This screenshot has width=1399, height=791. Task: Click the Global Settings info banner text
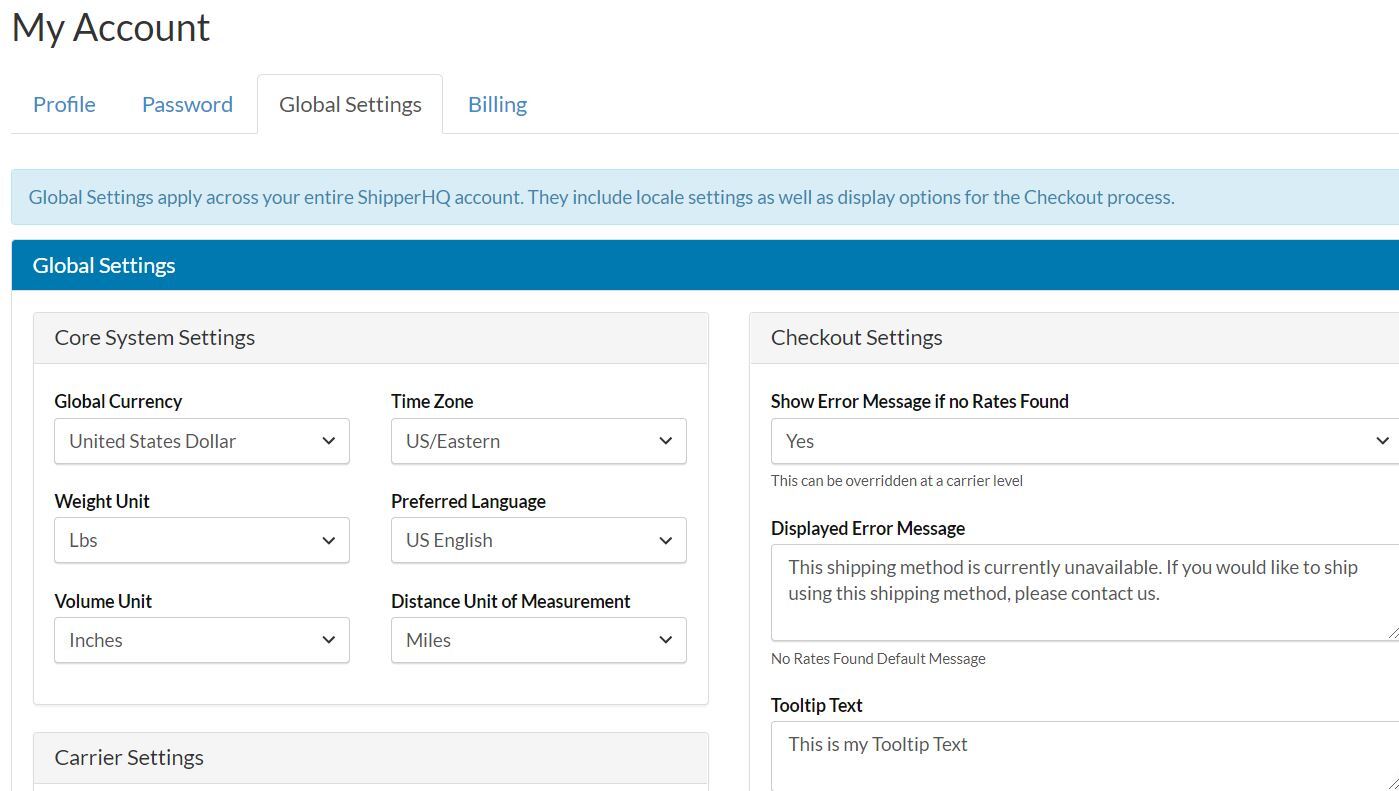point(601,197)
